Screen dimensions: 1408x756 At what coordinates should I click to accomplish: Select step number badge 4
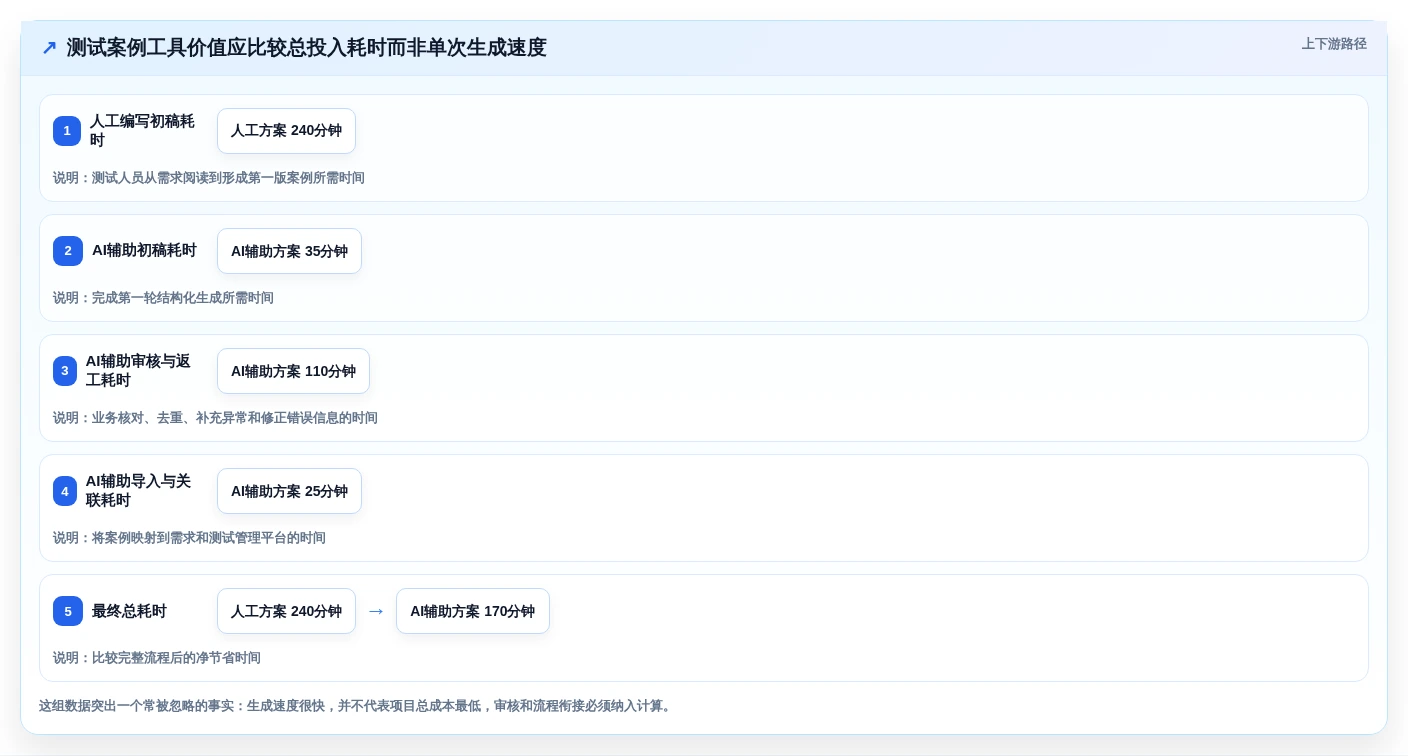tap(65, 491)
